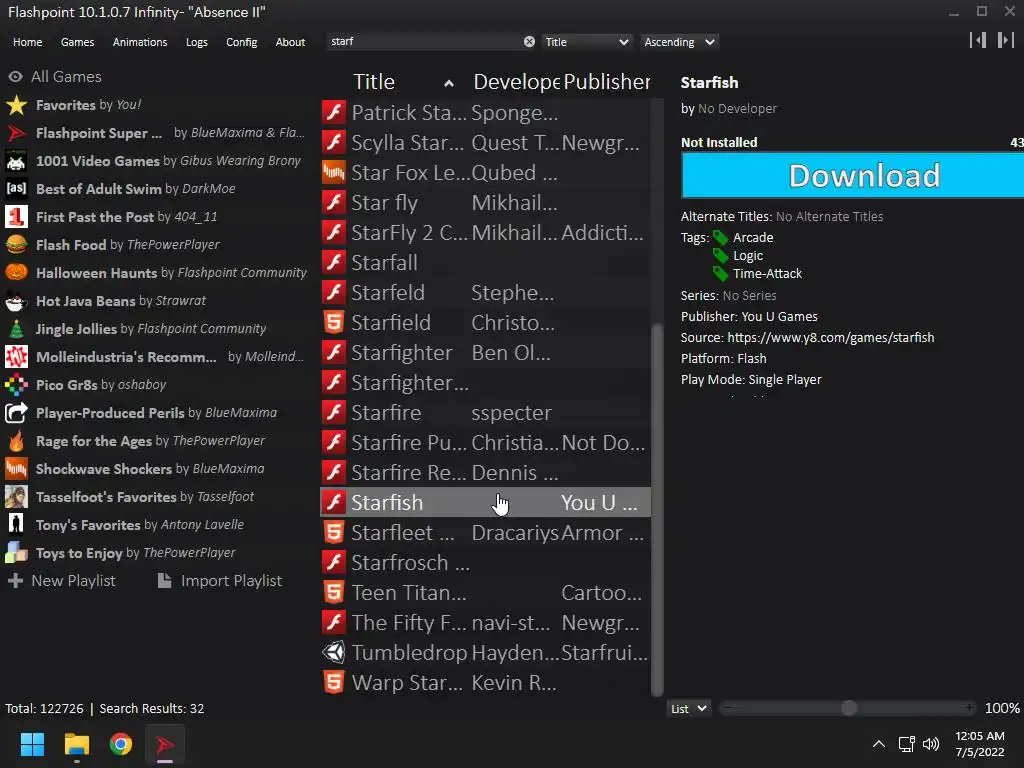Image resolution: width=1024 pixels, height=768 pixels.
Task: Click the Time-Attack tag green icon
Action: [720, 274]
